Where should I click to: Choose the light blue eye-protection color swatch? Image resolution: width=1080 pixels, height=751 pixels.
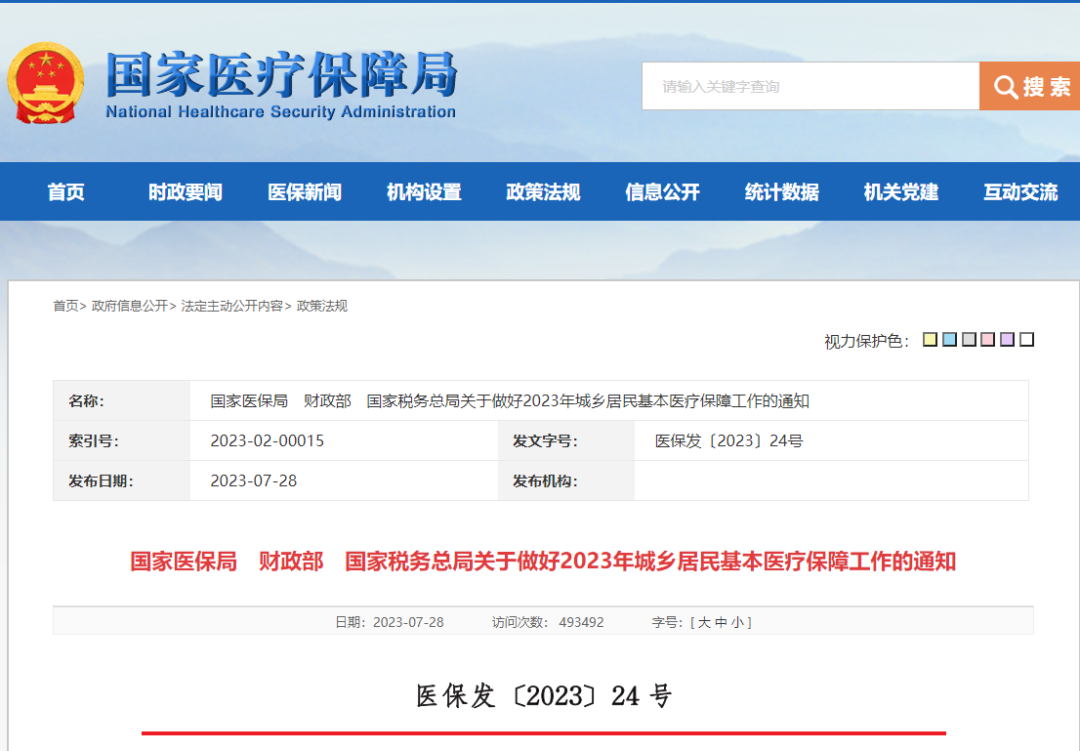(949, 340)
